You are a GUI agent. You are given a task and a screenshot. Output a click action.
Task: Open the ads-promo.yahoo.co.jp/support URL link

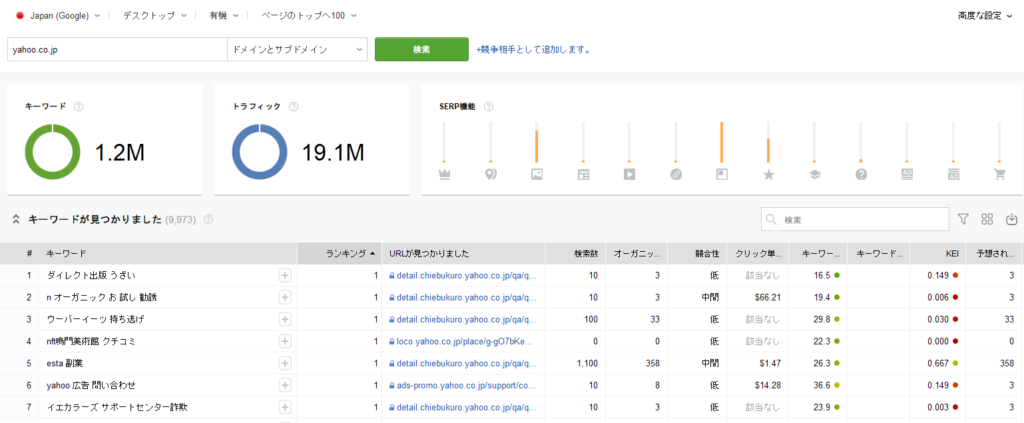click(466, 385)
